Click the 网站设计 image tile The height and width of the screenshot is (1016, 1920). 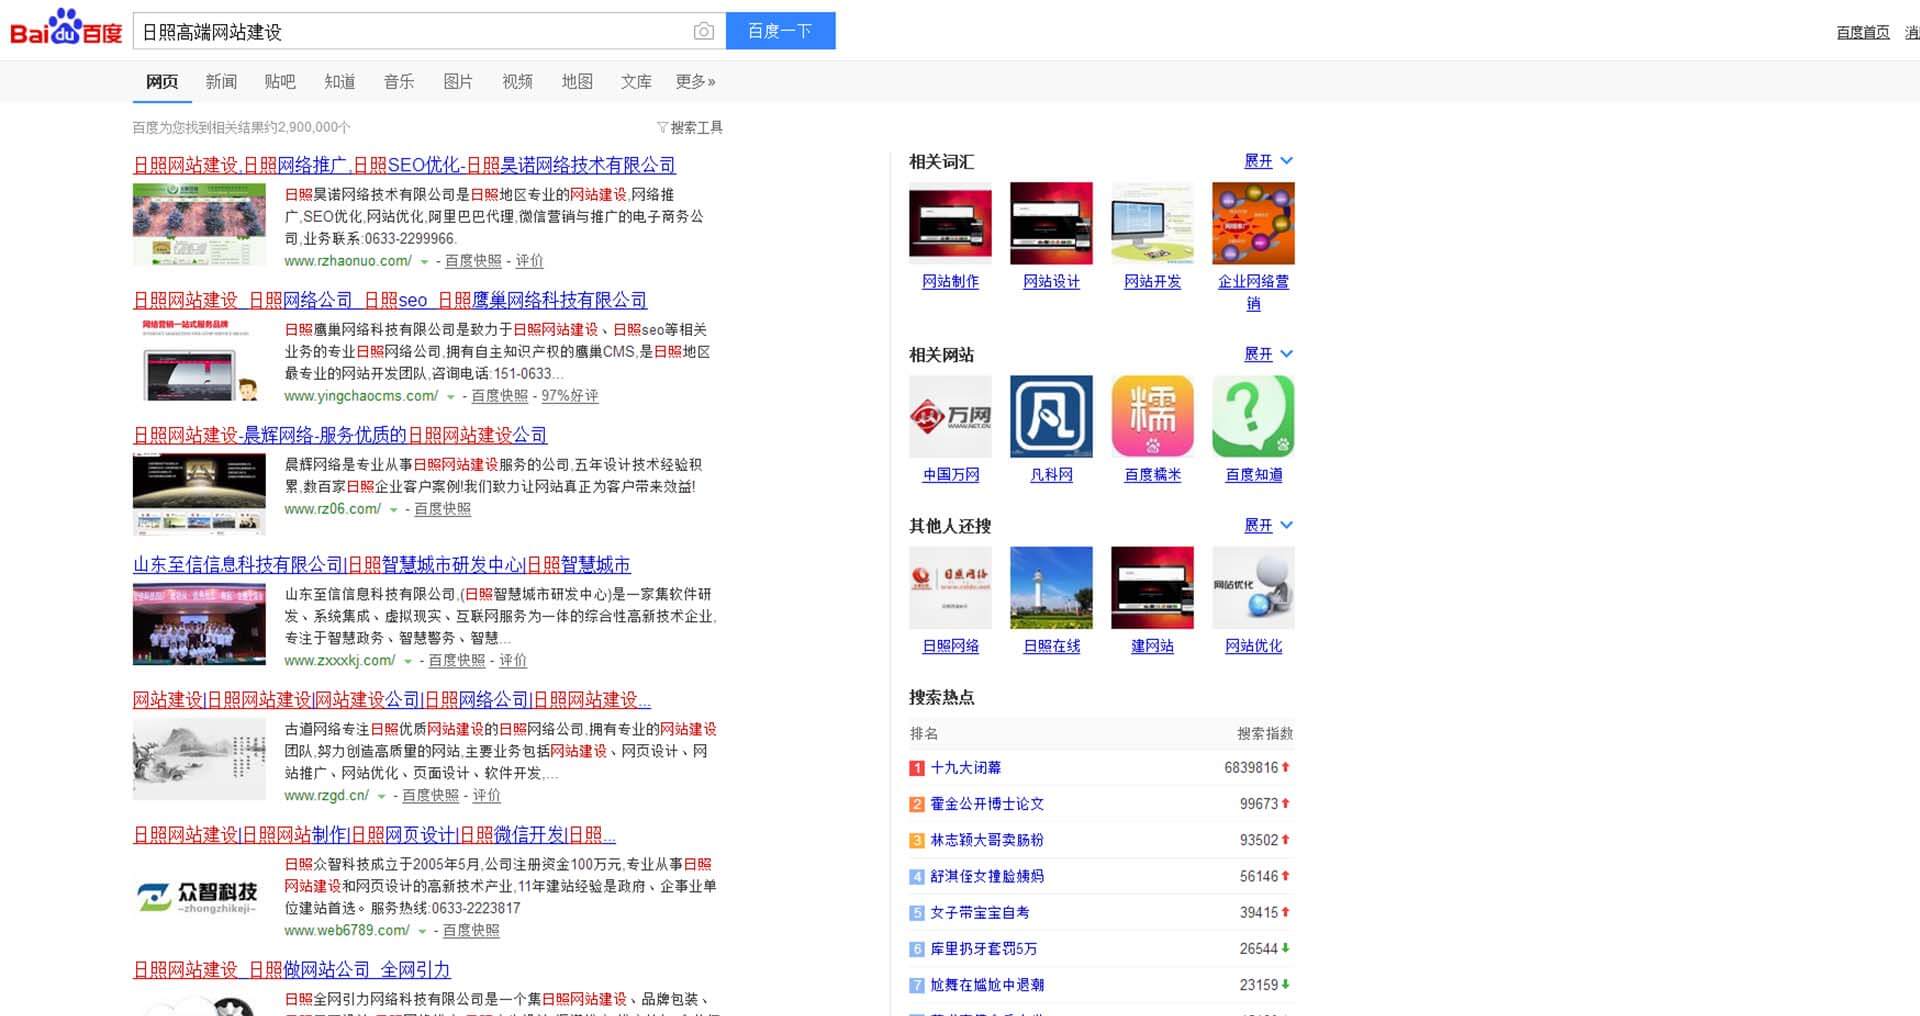(1051, 224)
